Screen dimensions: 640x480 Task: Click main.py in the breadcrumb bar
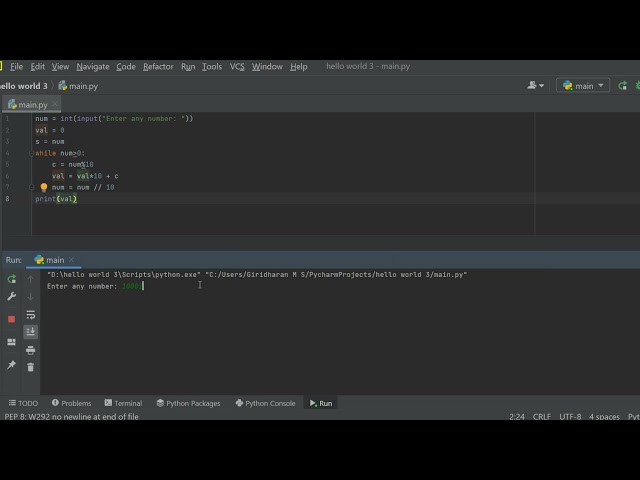78,86
